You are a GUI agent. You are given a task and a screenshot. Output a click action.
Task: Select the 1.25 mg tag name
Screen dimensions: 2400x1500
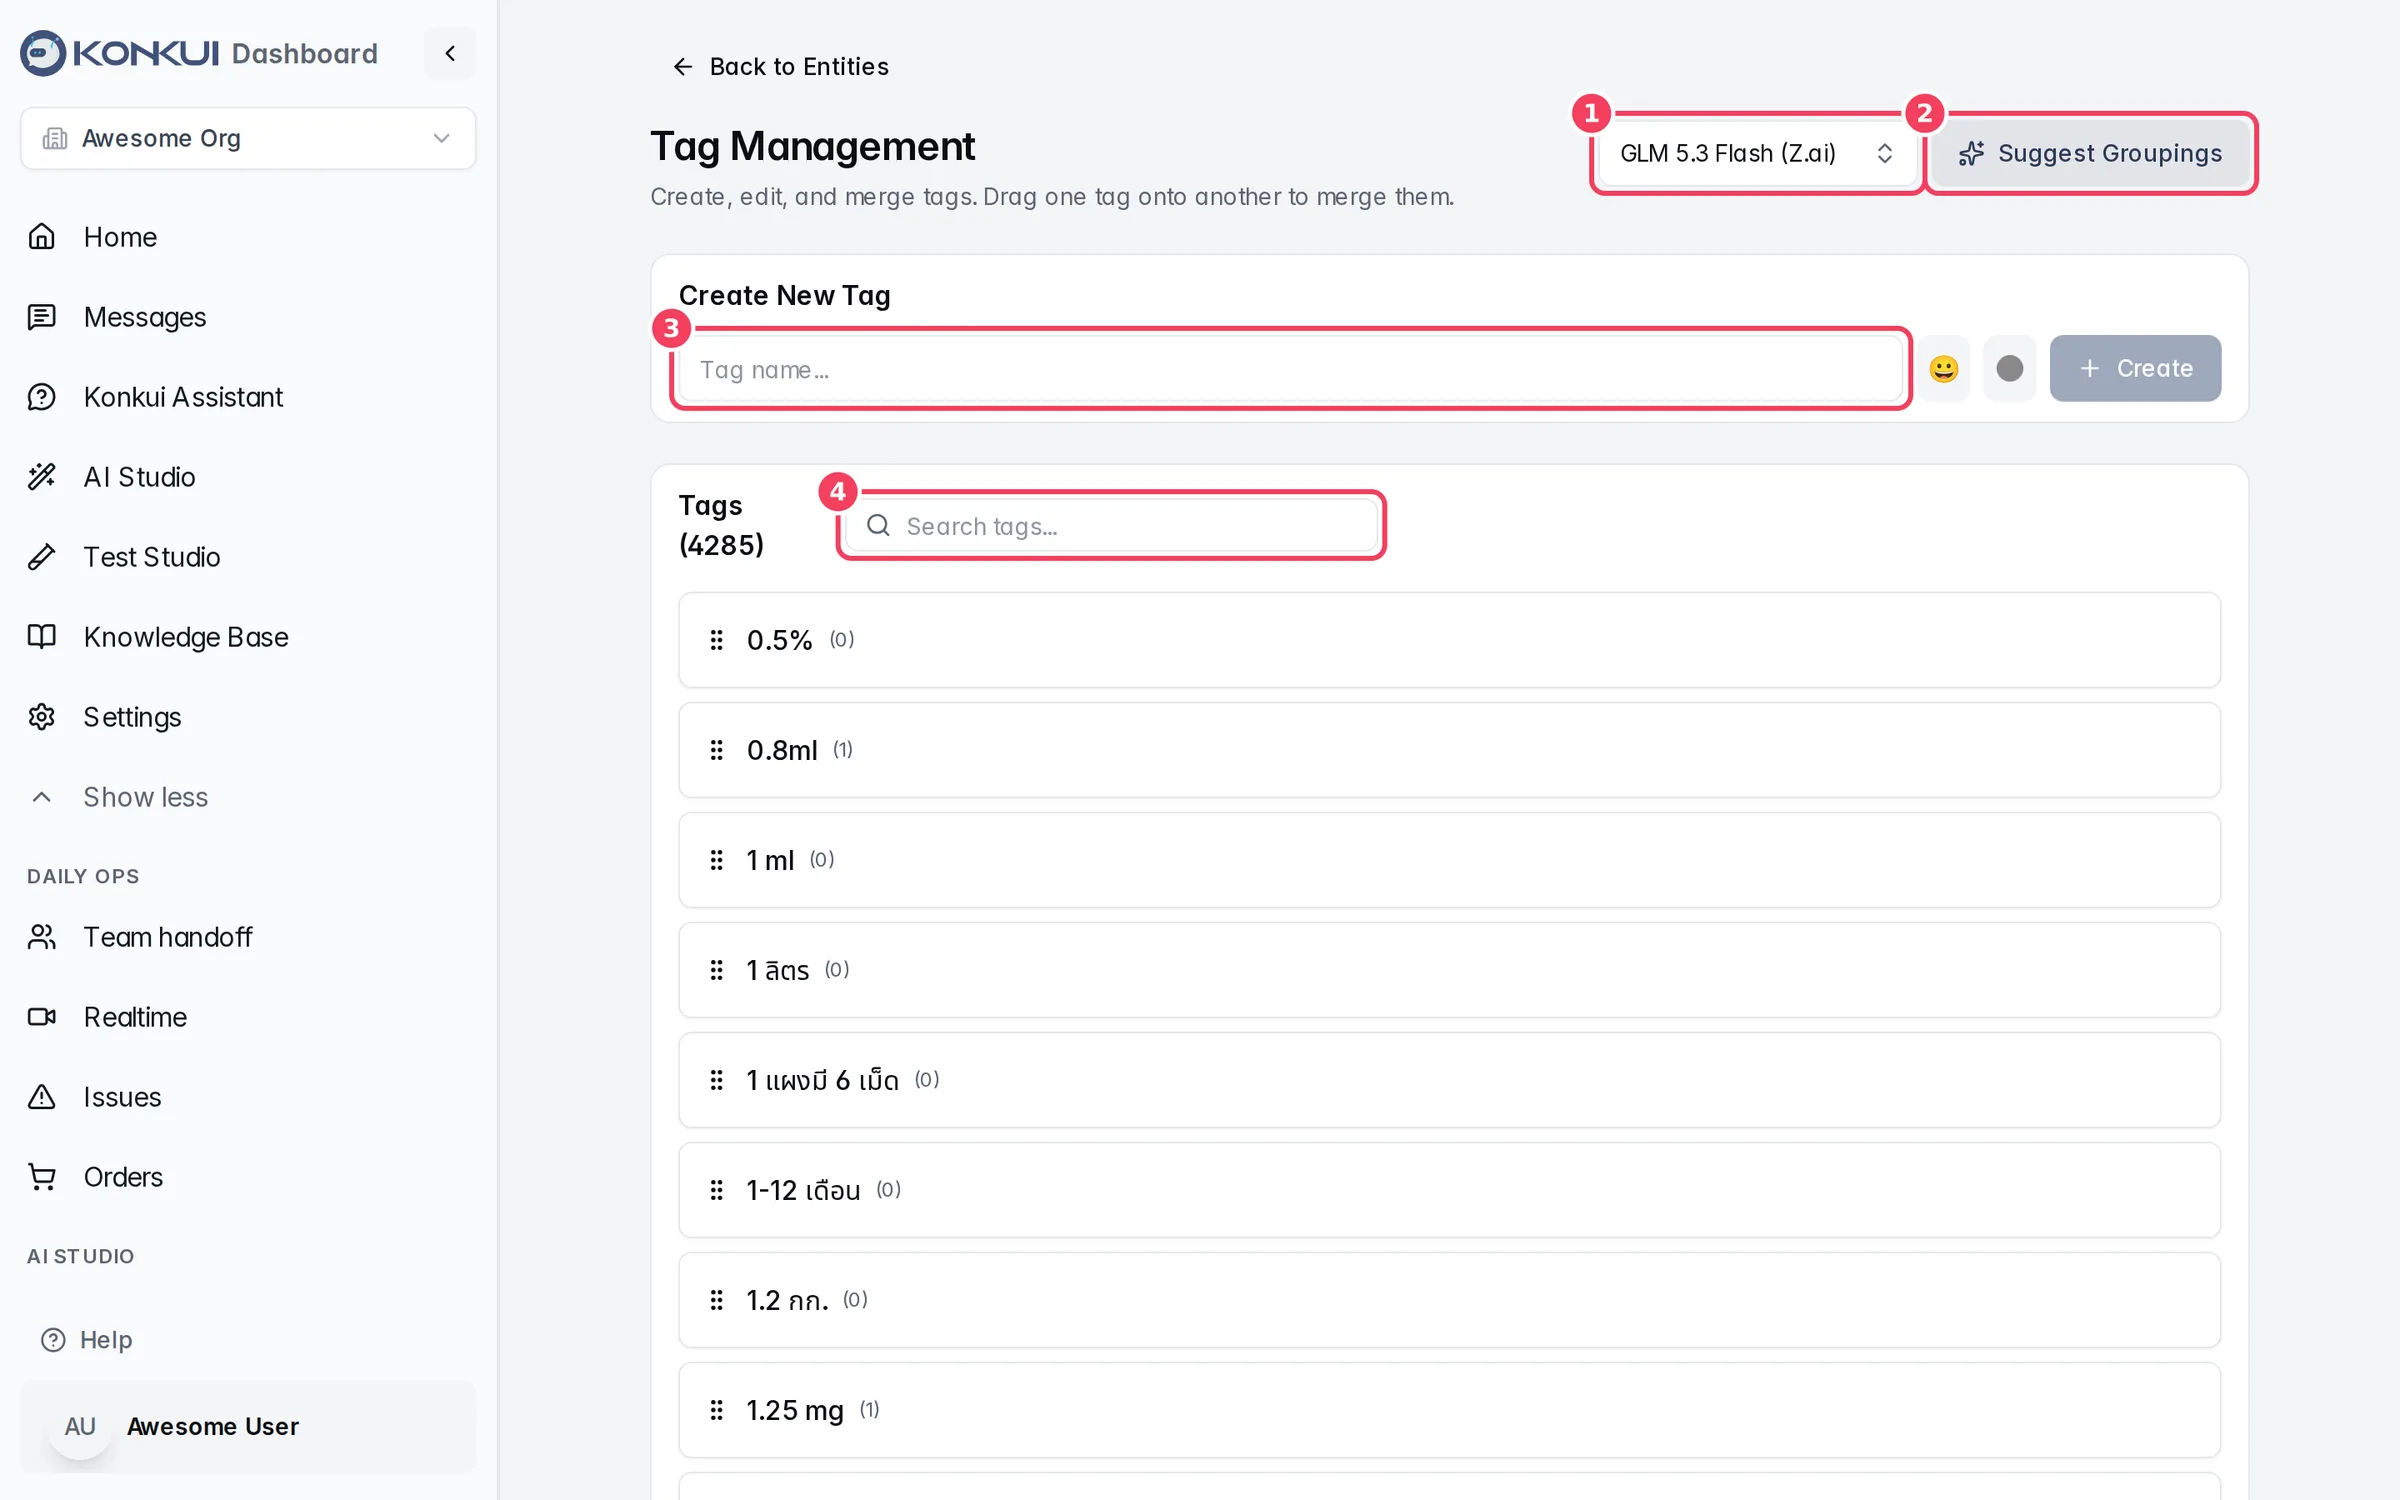pyautogui.click(x=795, y=1410)
